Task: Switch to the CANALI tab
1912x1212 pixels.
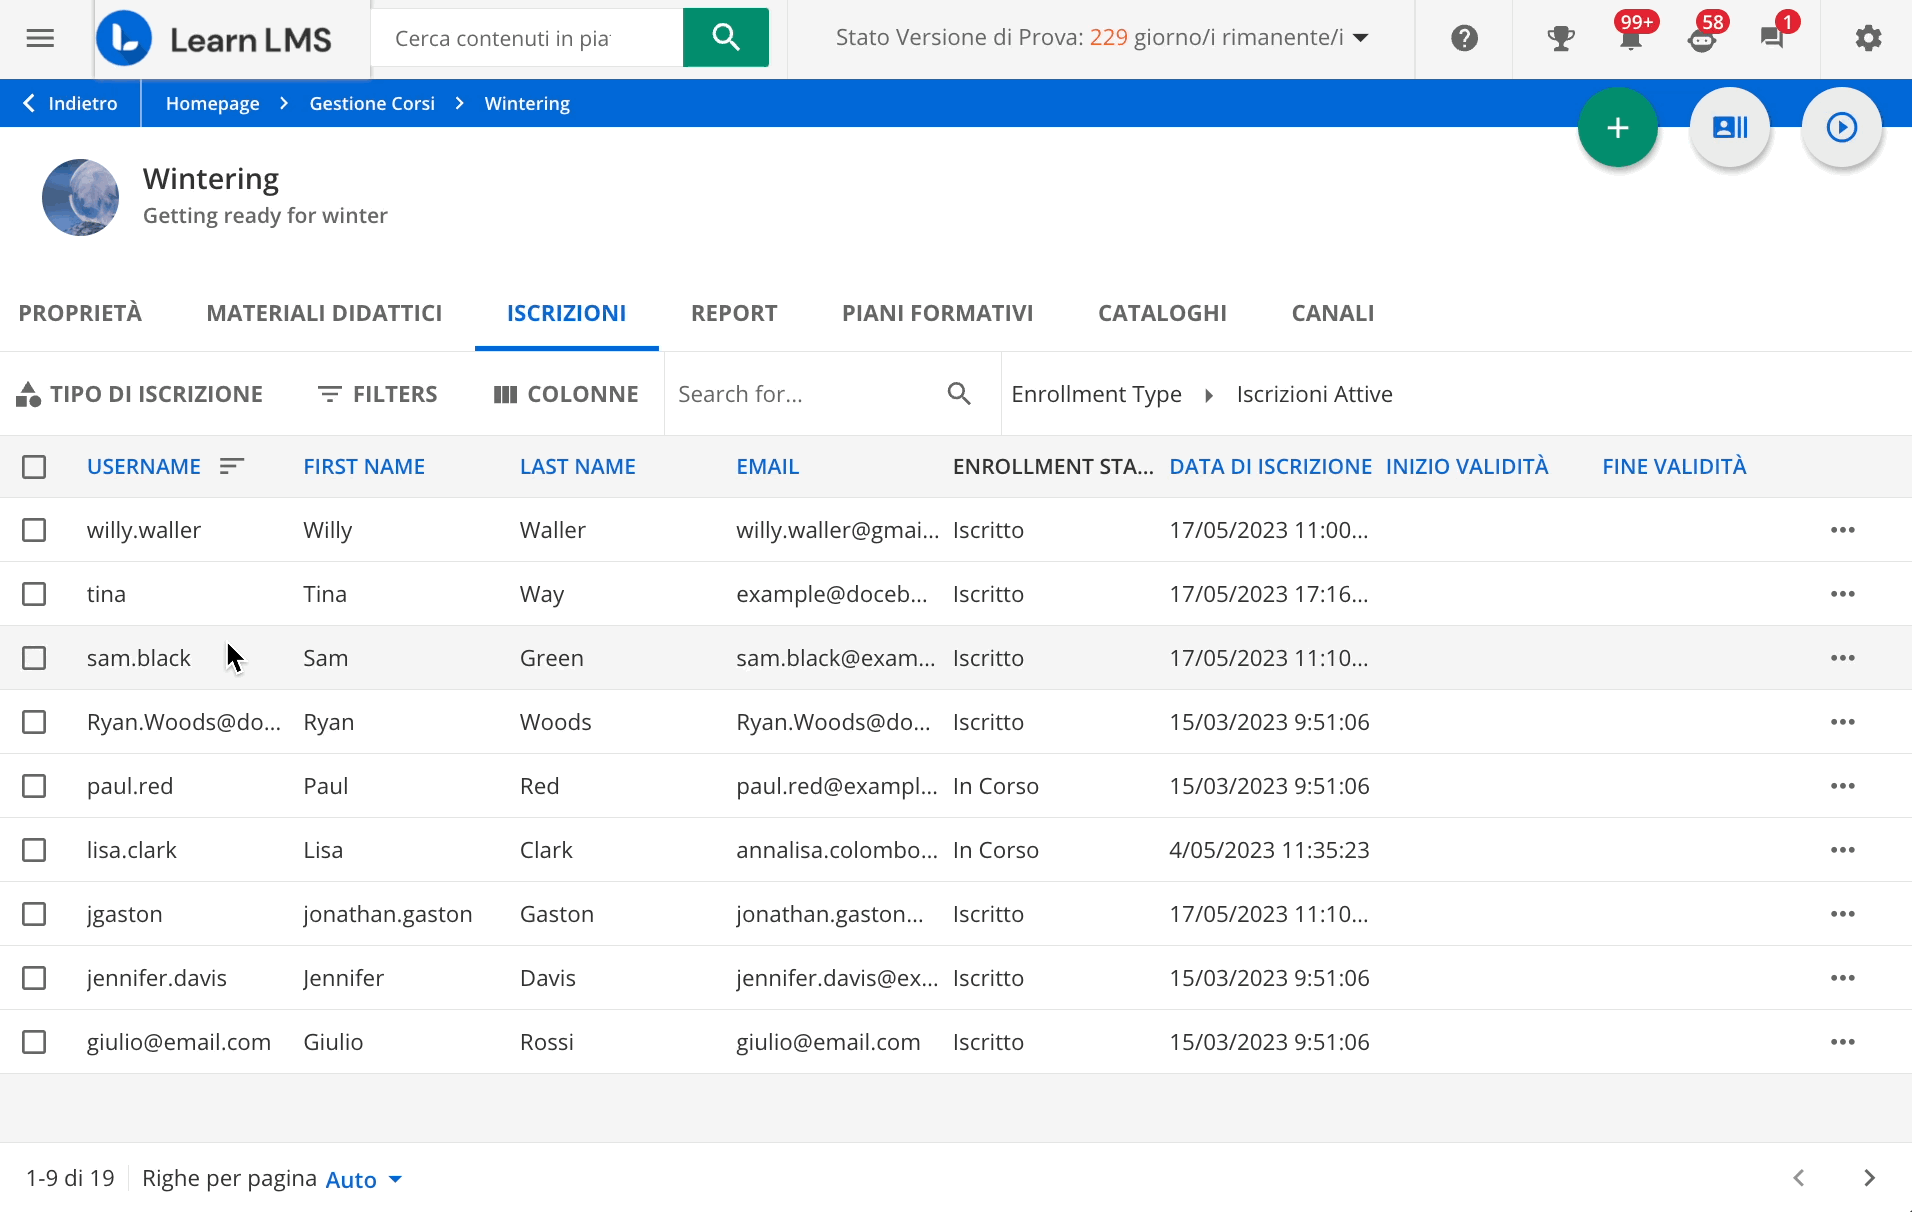Action: click(x=1333, y=313)
